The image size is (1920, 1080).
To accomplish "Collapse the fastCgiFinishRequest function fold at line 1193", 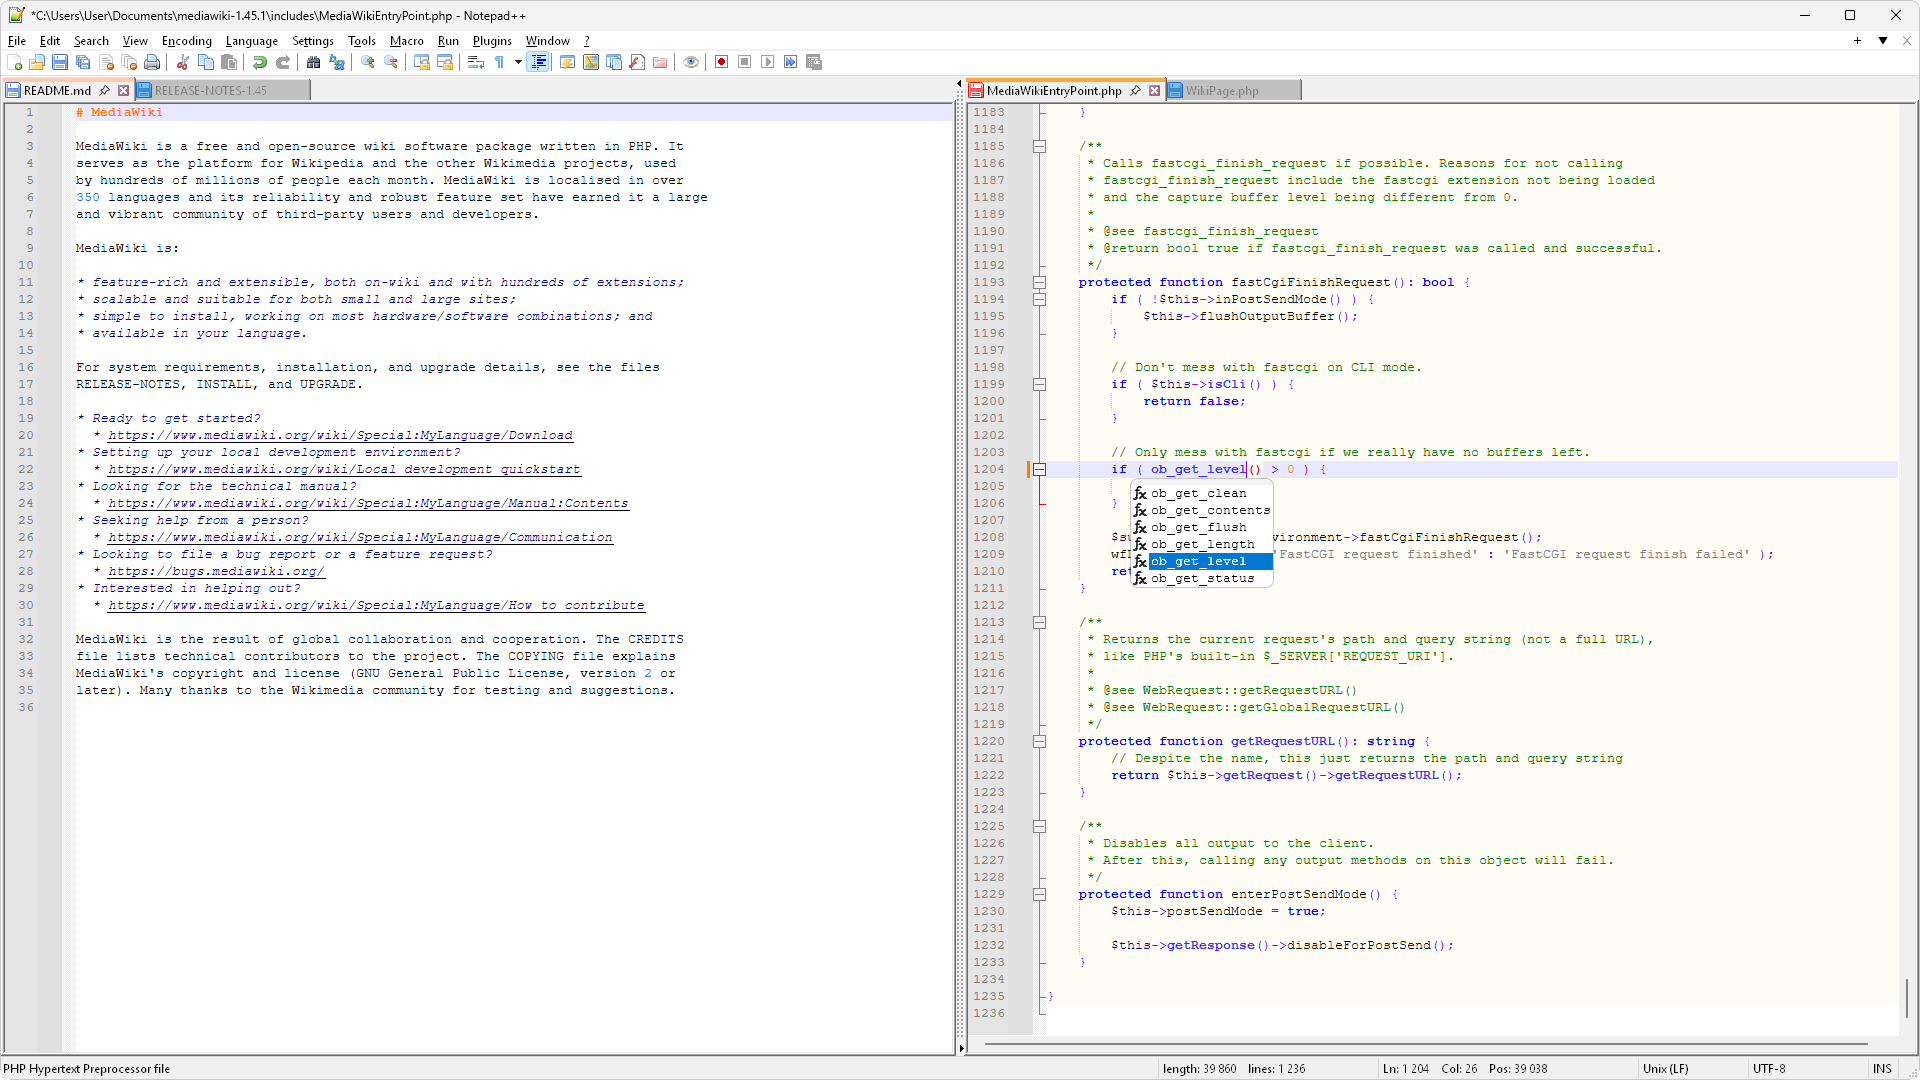I will point(1040,282).
